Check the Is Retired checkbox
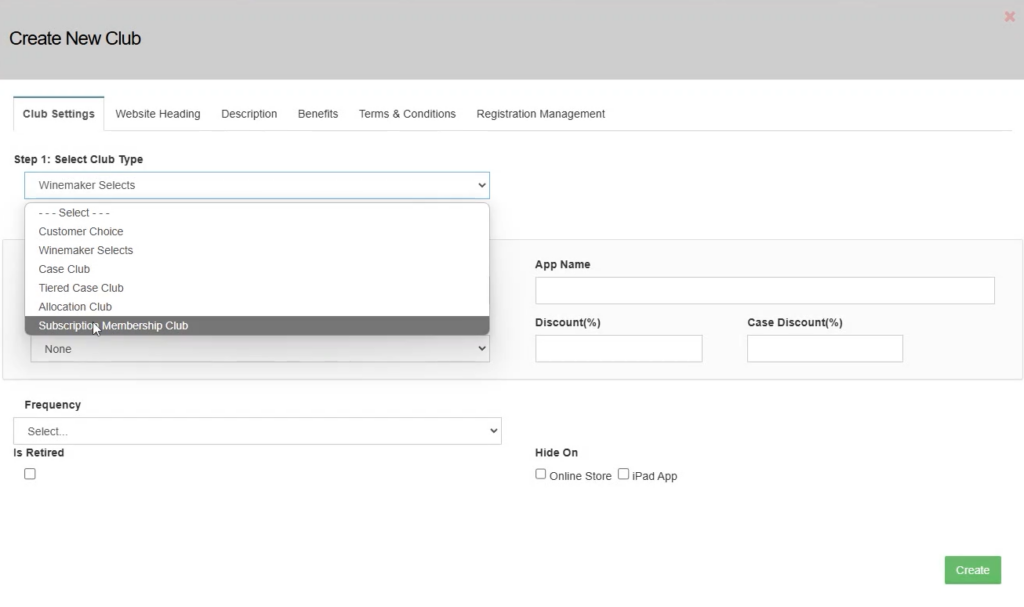 pyautogui.click(x=29, y=473)
